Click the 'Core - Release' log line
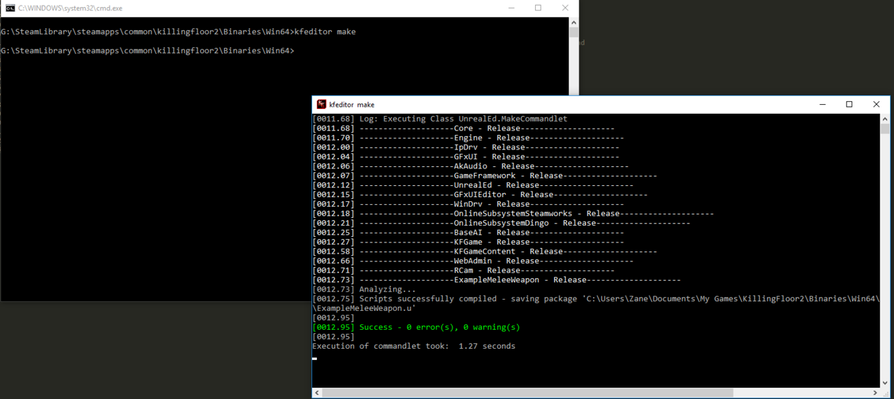 [464, 128]
